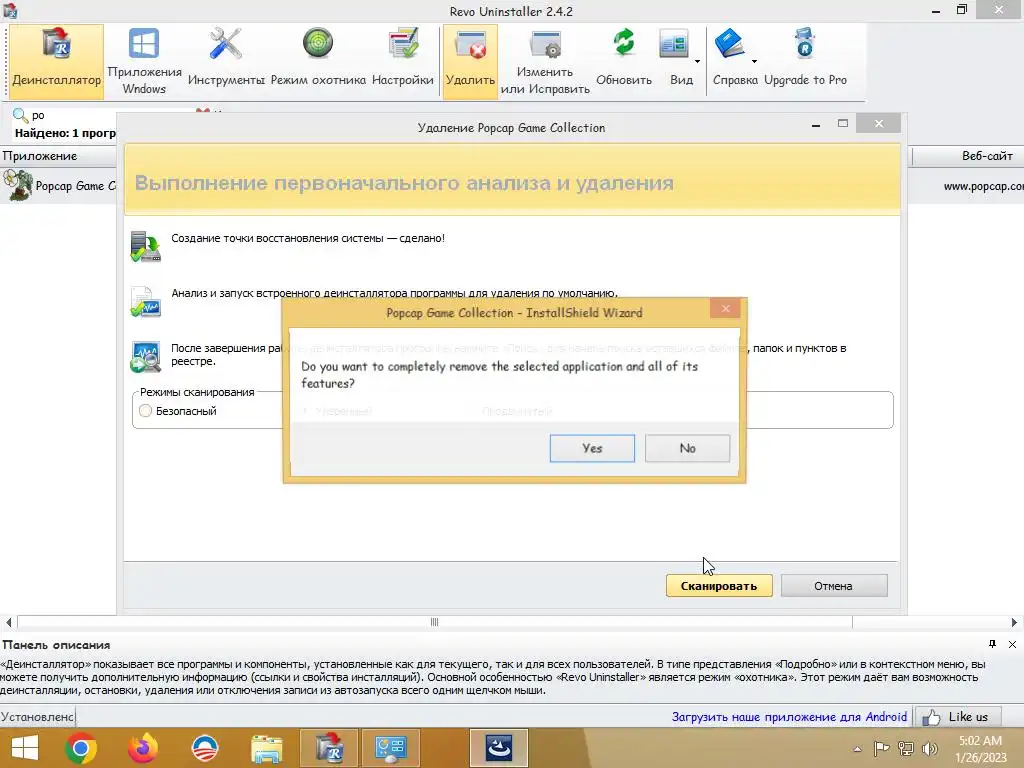Click No in InstallShield Wizard dialog

(687, 449)
